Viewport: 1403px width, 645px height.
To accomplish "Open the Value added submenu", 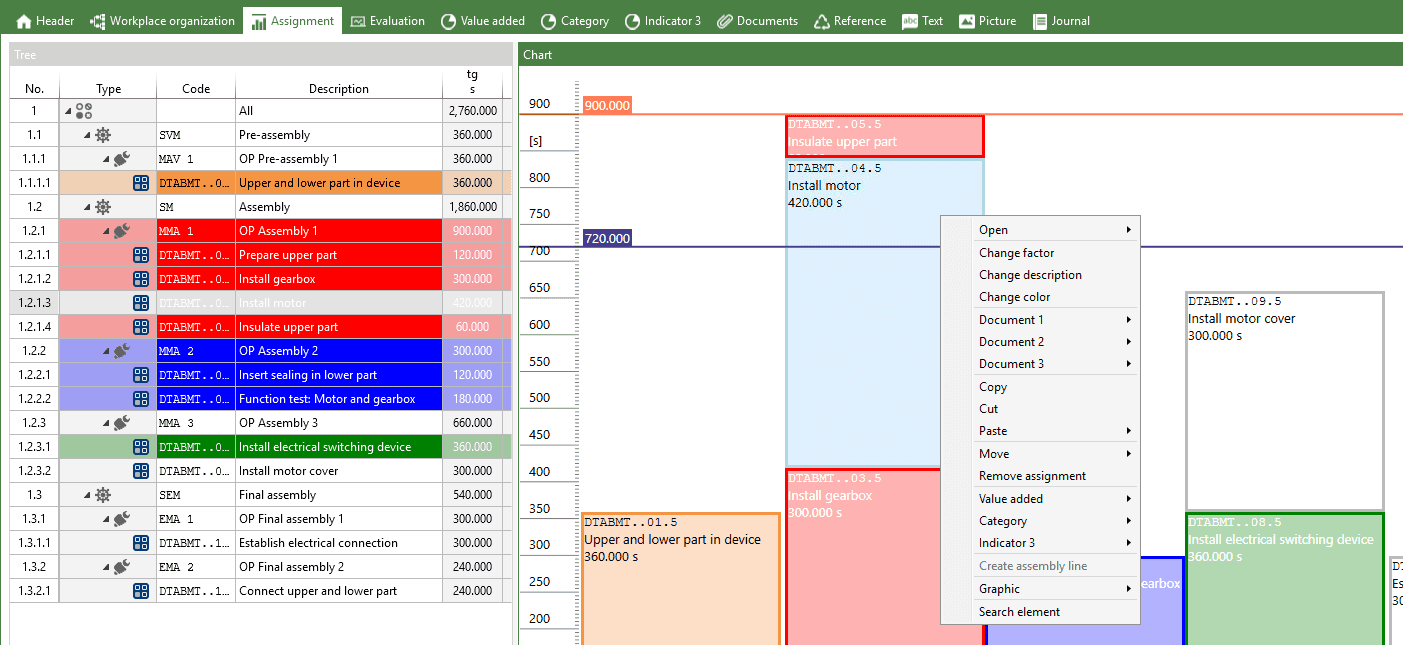I will click(x=1011, y=499).
